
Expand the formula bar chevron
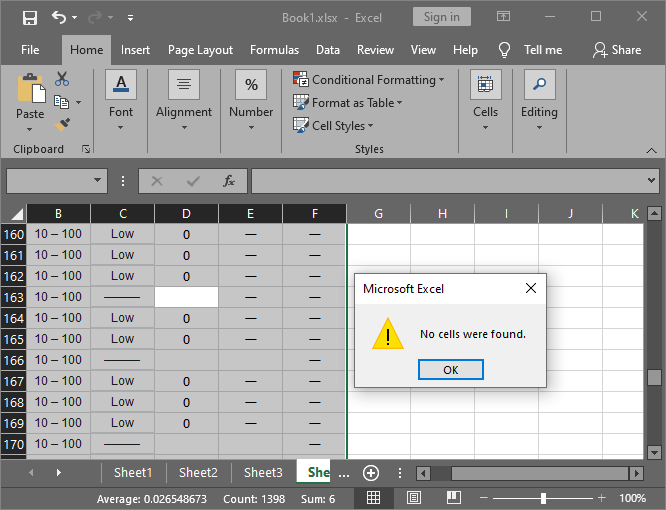click(651, 180)
